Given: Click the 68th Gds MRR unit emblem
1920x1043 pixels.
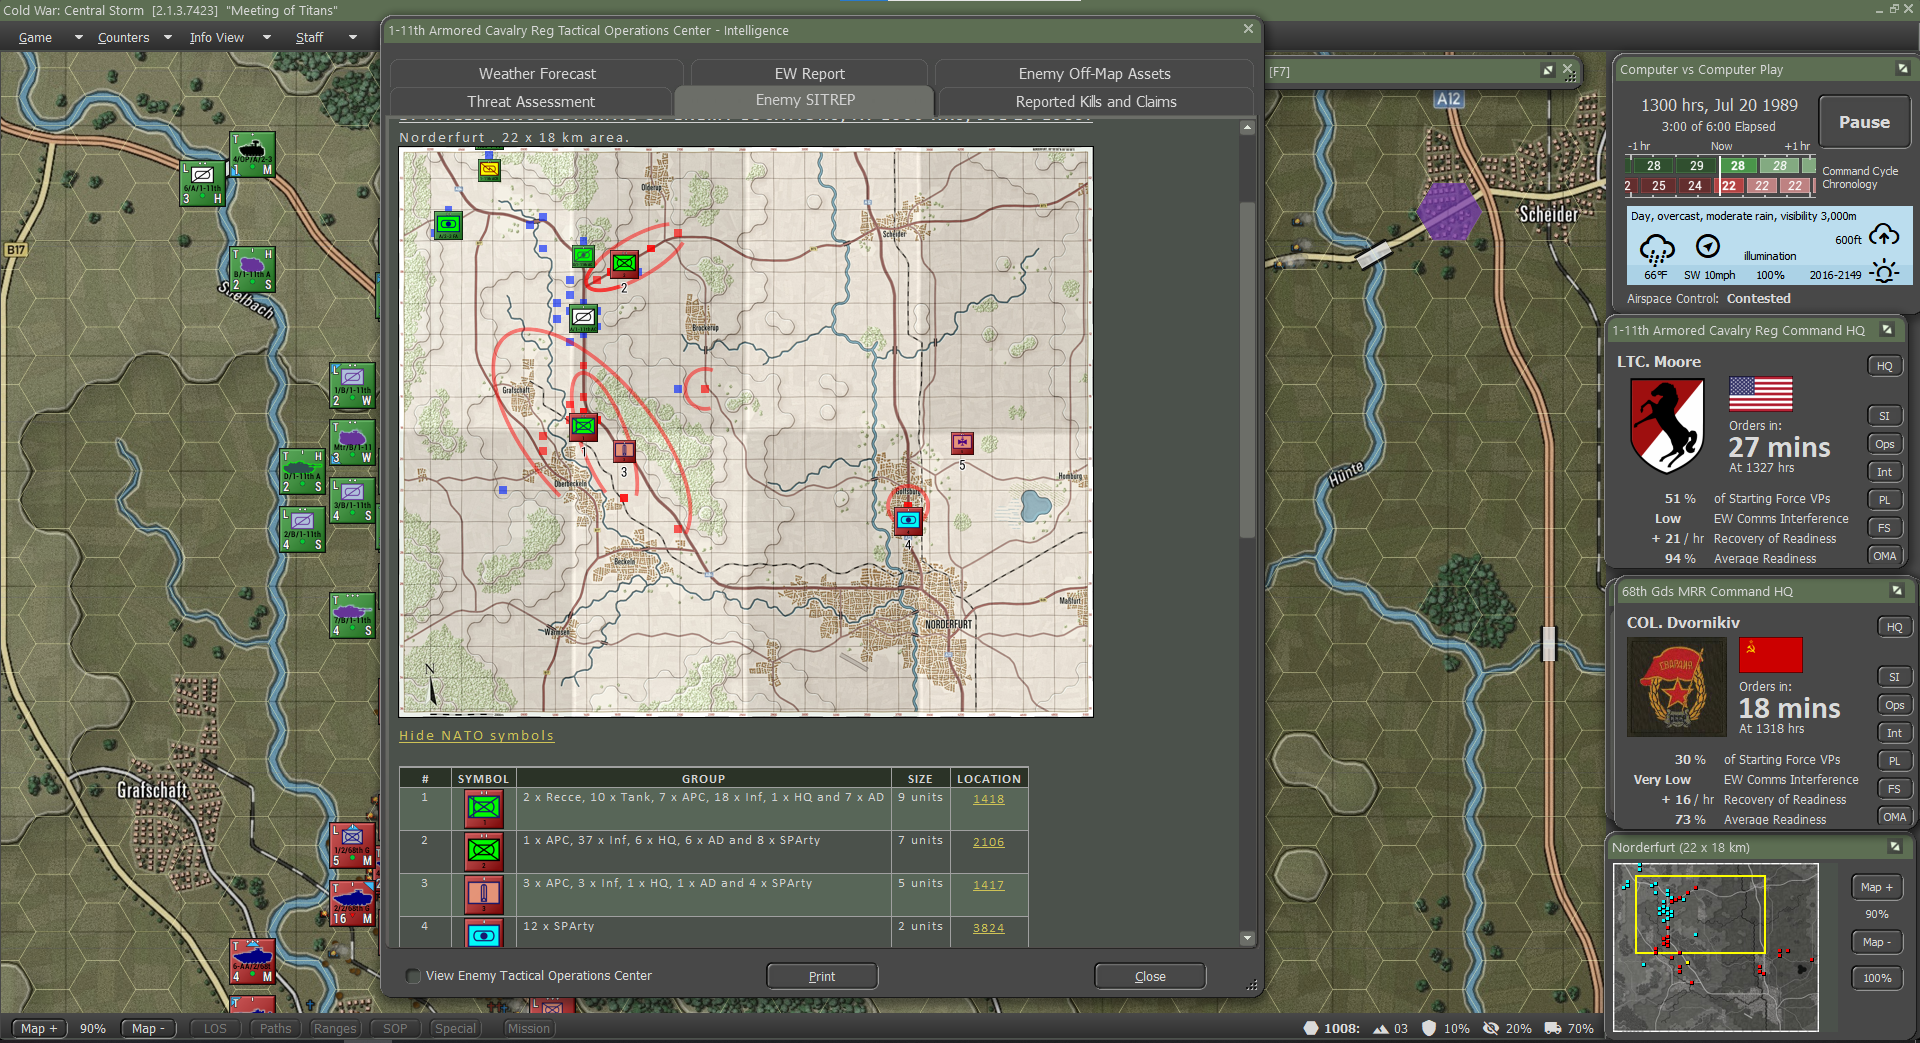Looking at the screenshot, I should [x=1677, y=687].
